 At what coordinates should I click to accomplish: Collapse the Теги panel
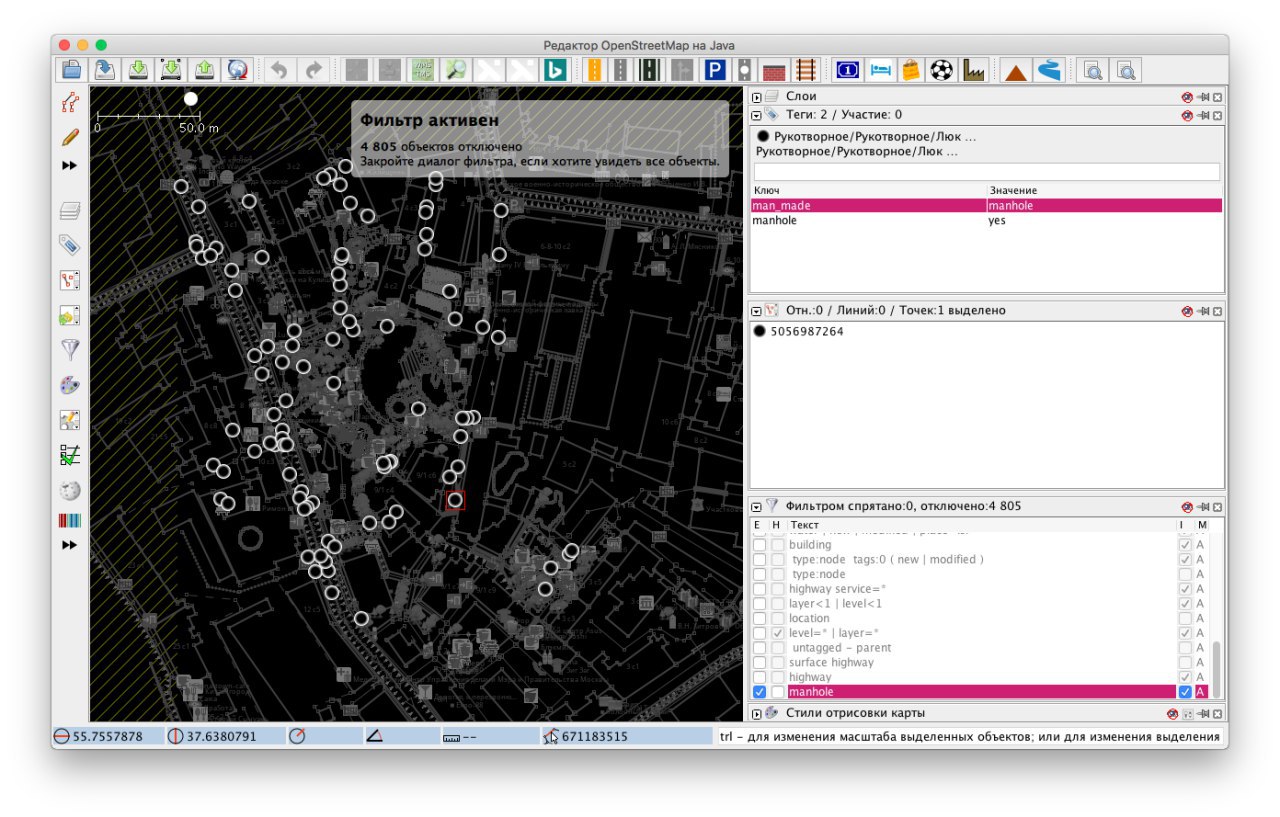[757, 115]
